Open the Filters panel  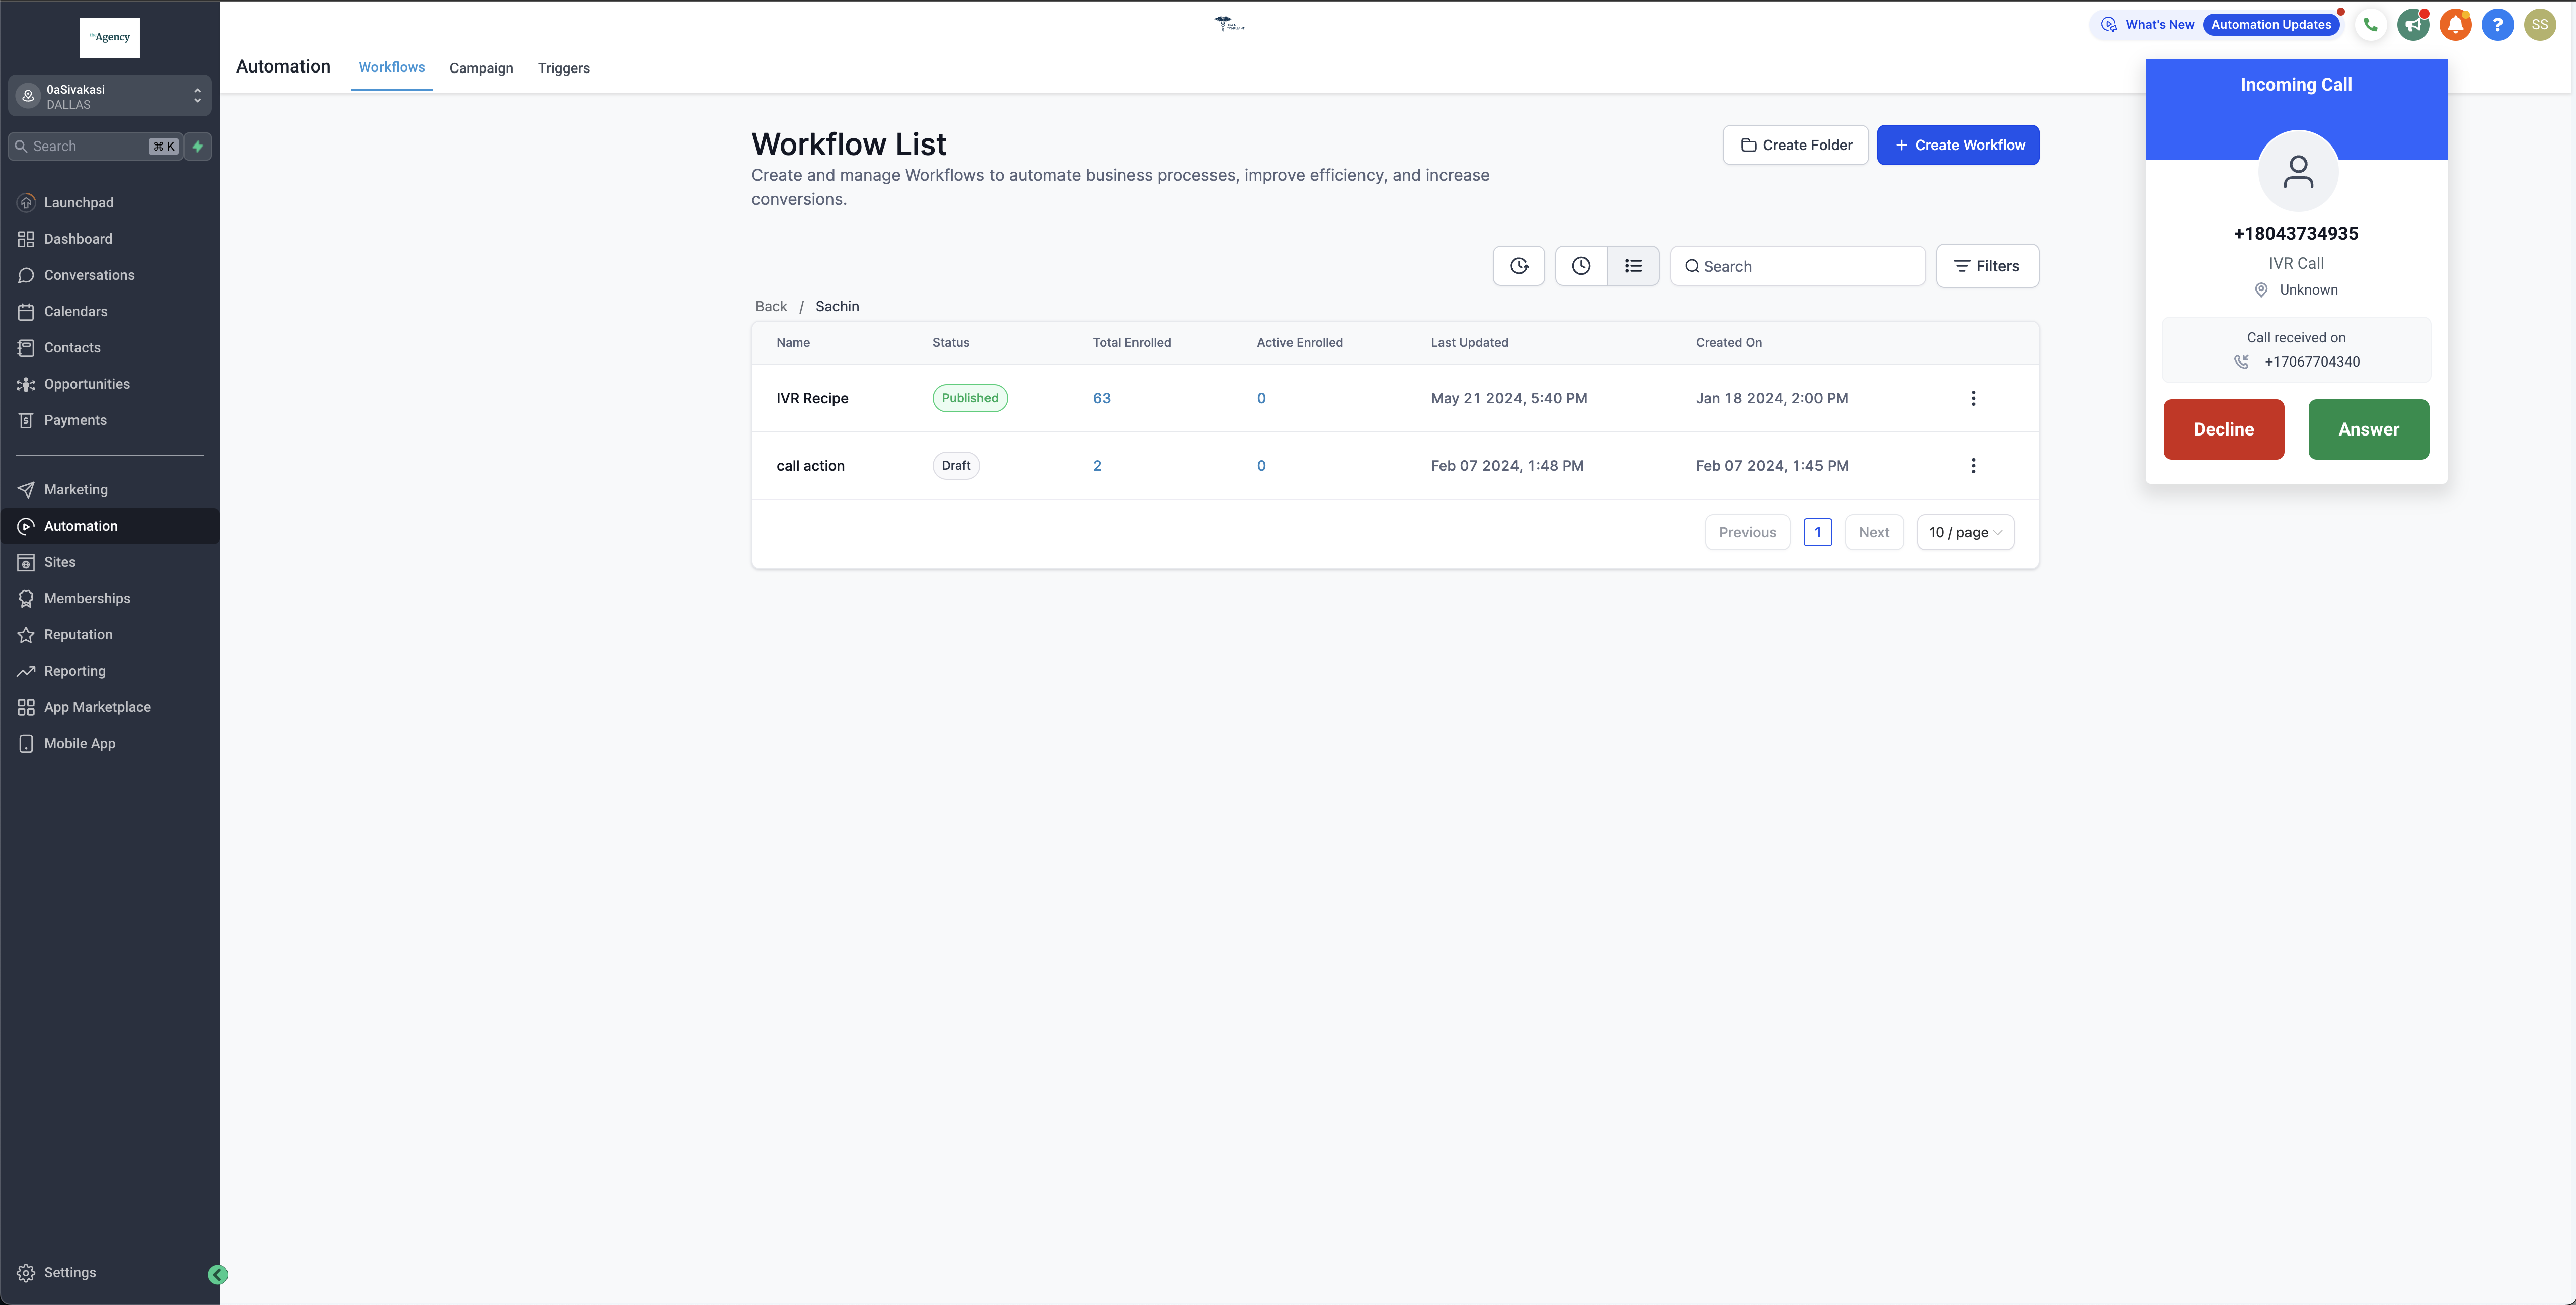[x=1987, y=266]
